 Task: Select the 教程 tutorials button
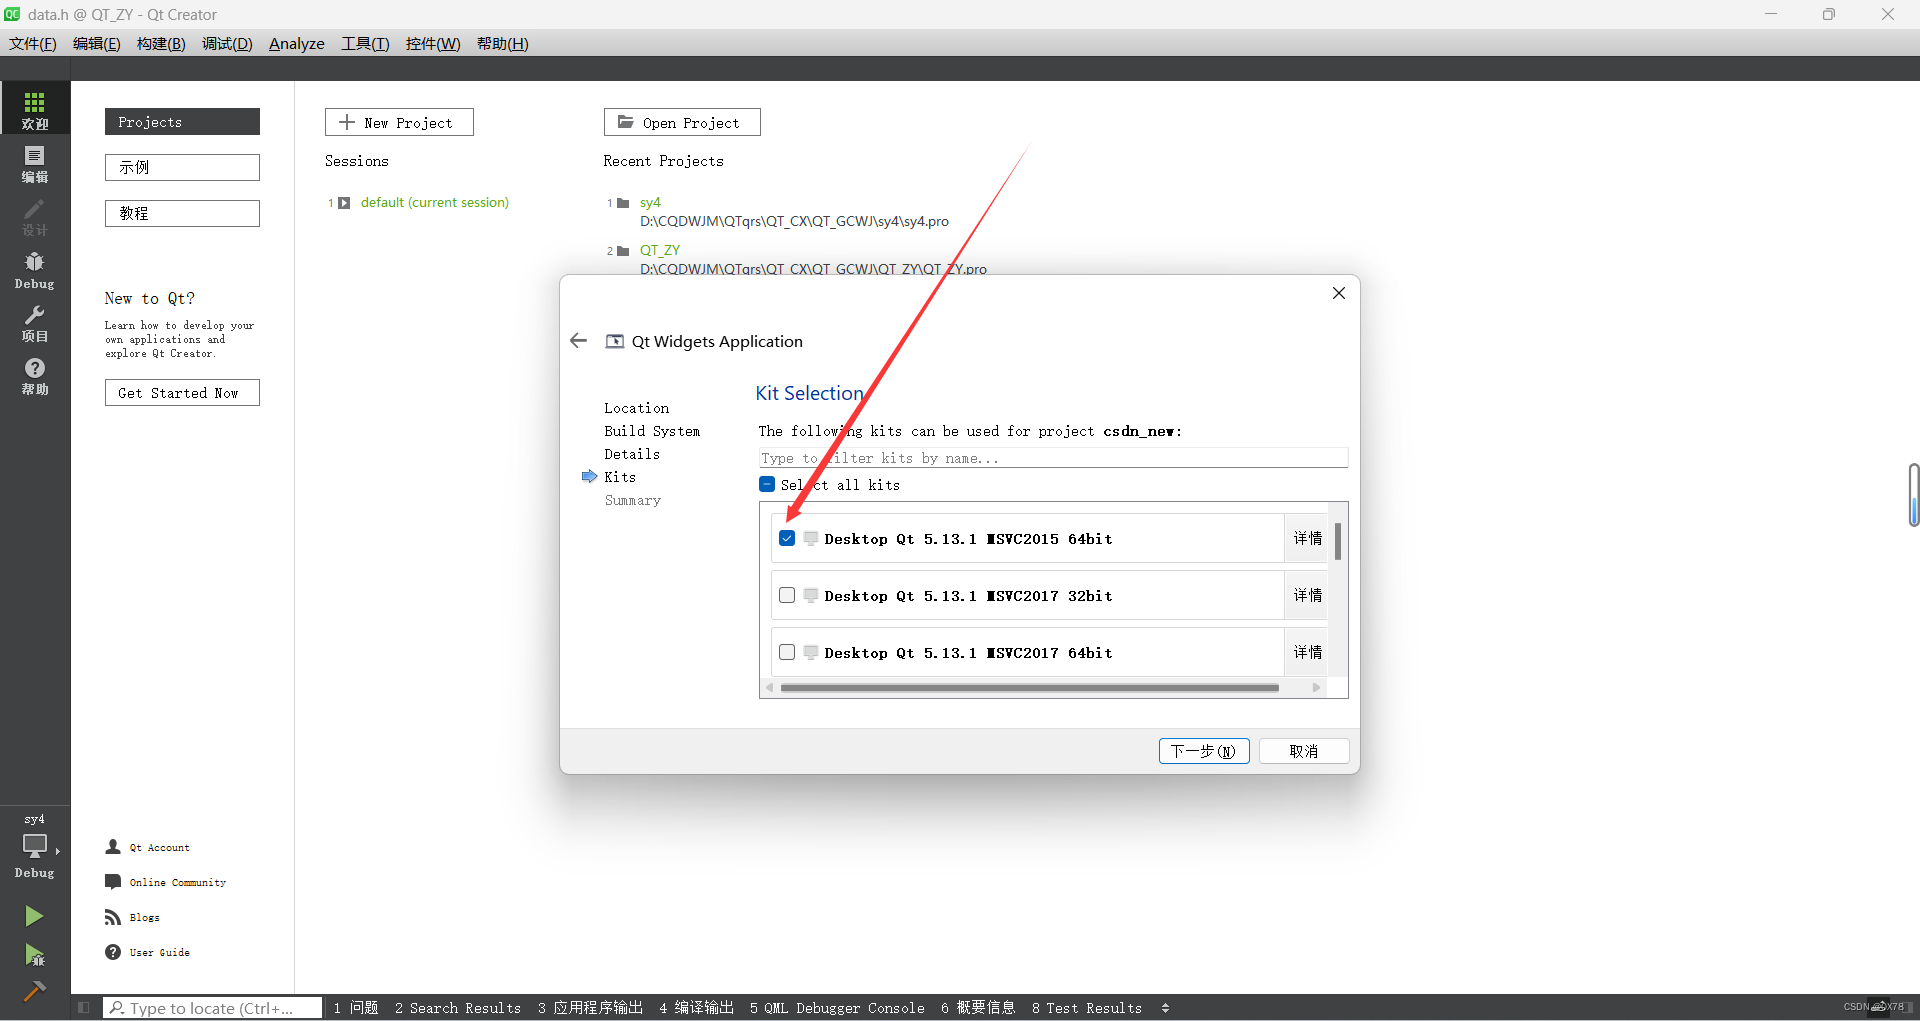(x=182, y=213)
